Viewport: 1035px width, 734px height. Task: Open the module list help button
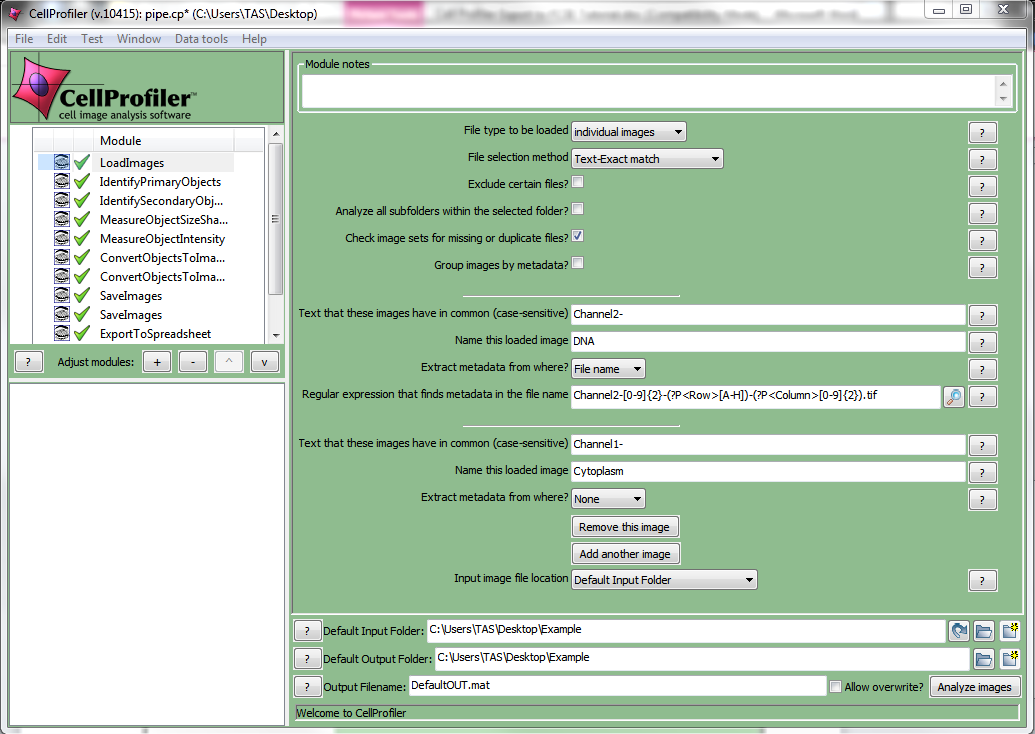[28, 362]
